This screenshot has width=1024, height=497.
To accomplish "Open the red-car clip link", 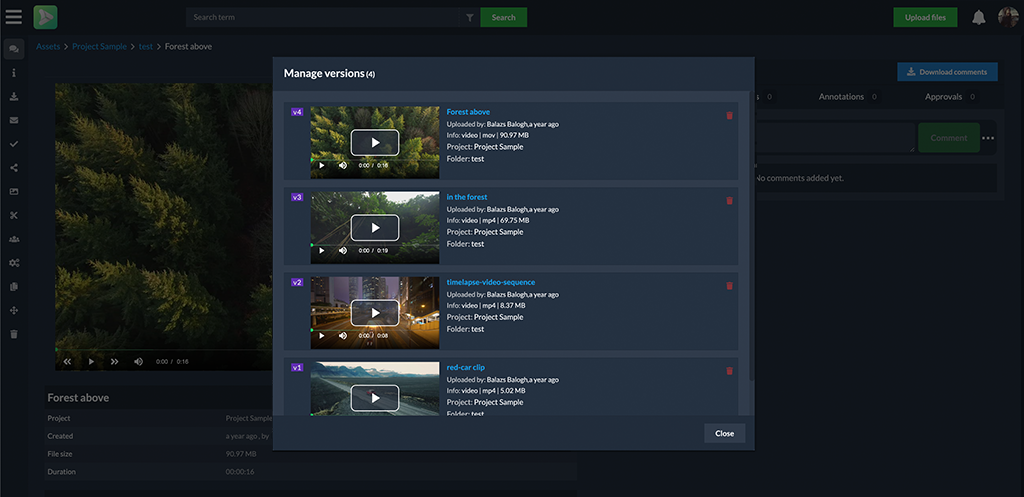I will (x=466, y=367).
